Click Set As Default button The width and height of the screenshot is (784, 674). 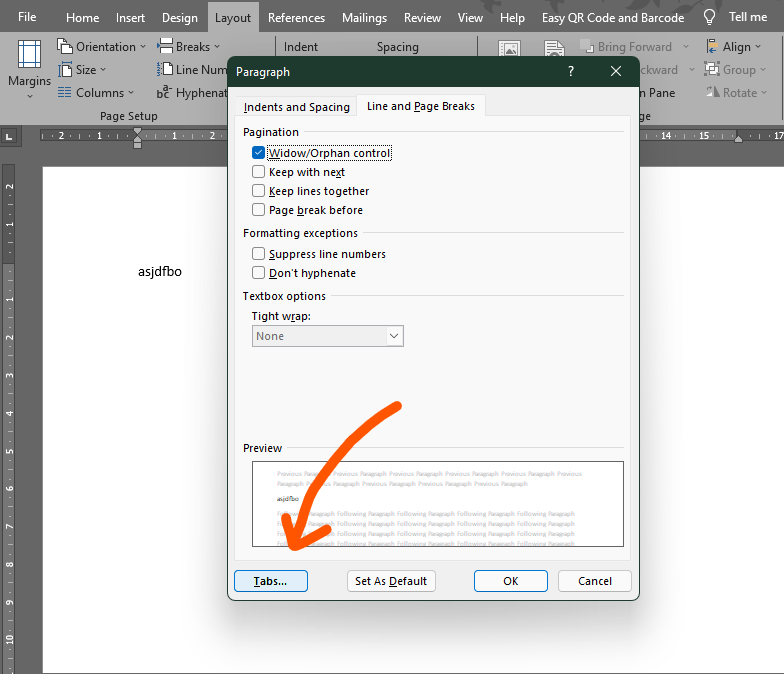(x=391, y=581)
